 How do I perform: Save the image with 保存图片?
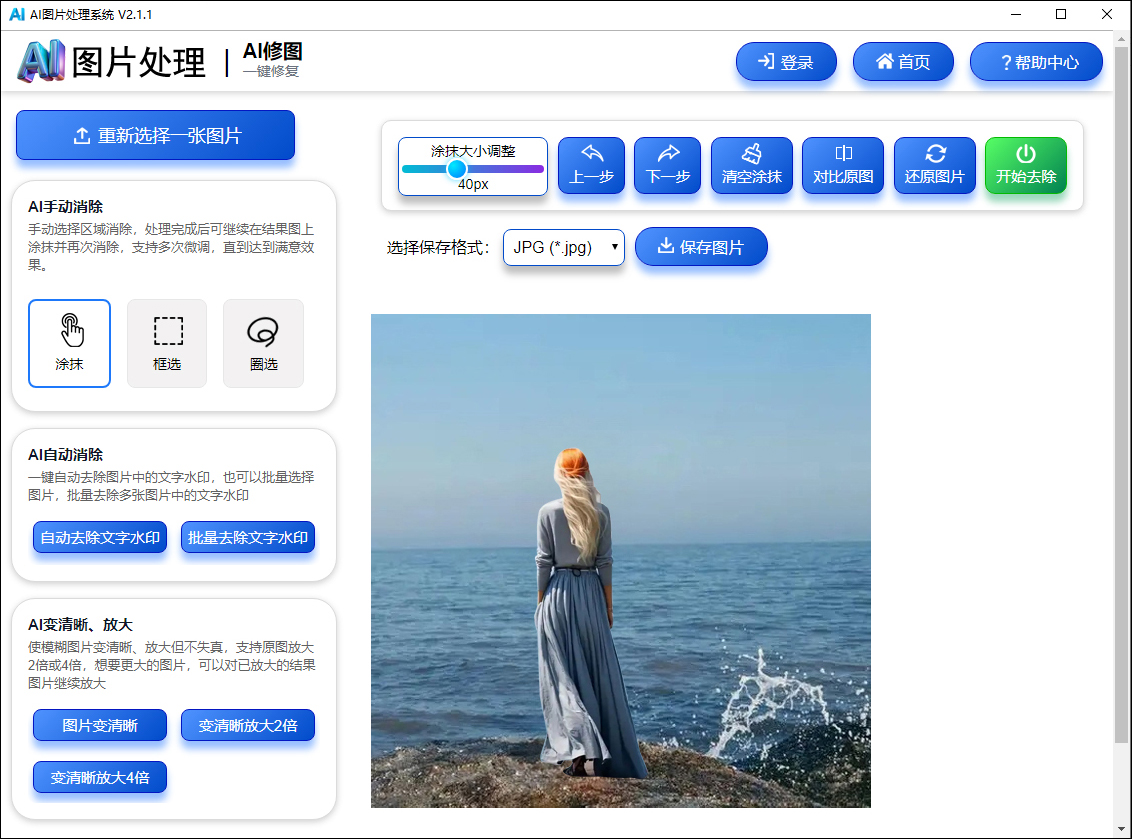701,247
